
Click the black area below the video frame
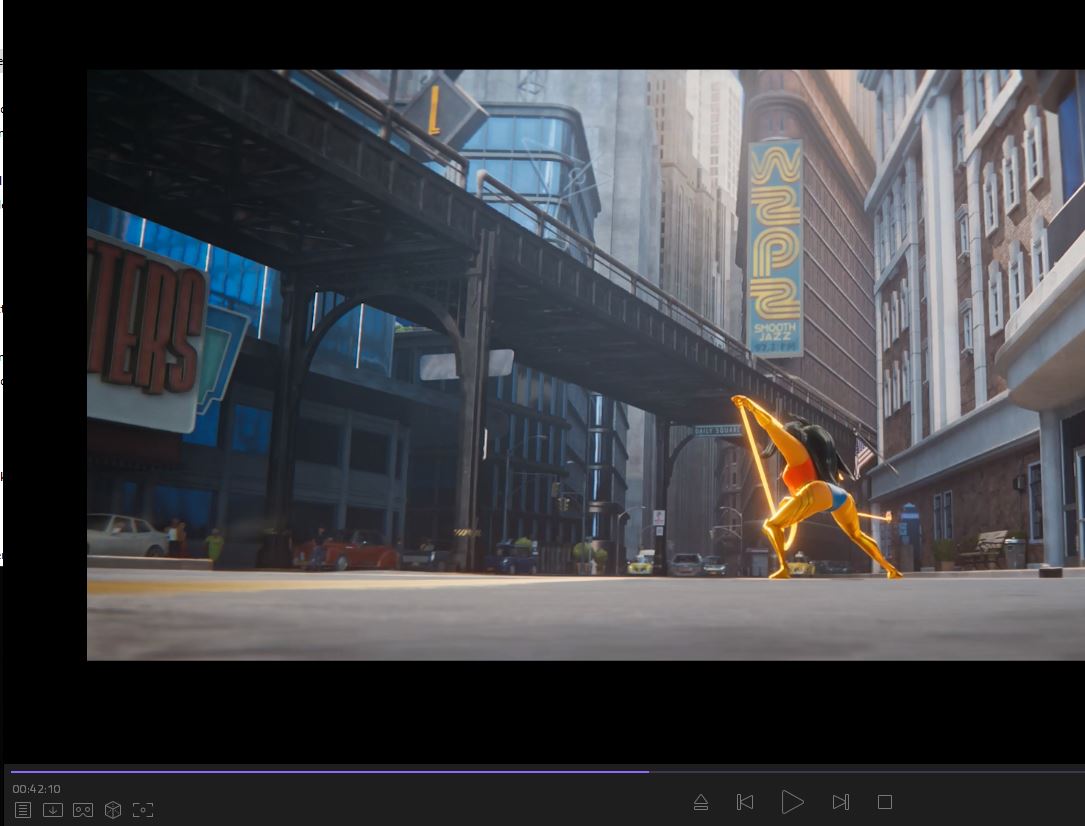pos(540,710)
